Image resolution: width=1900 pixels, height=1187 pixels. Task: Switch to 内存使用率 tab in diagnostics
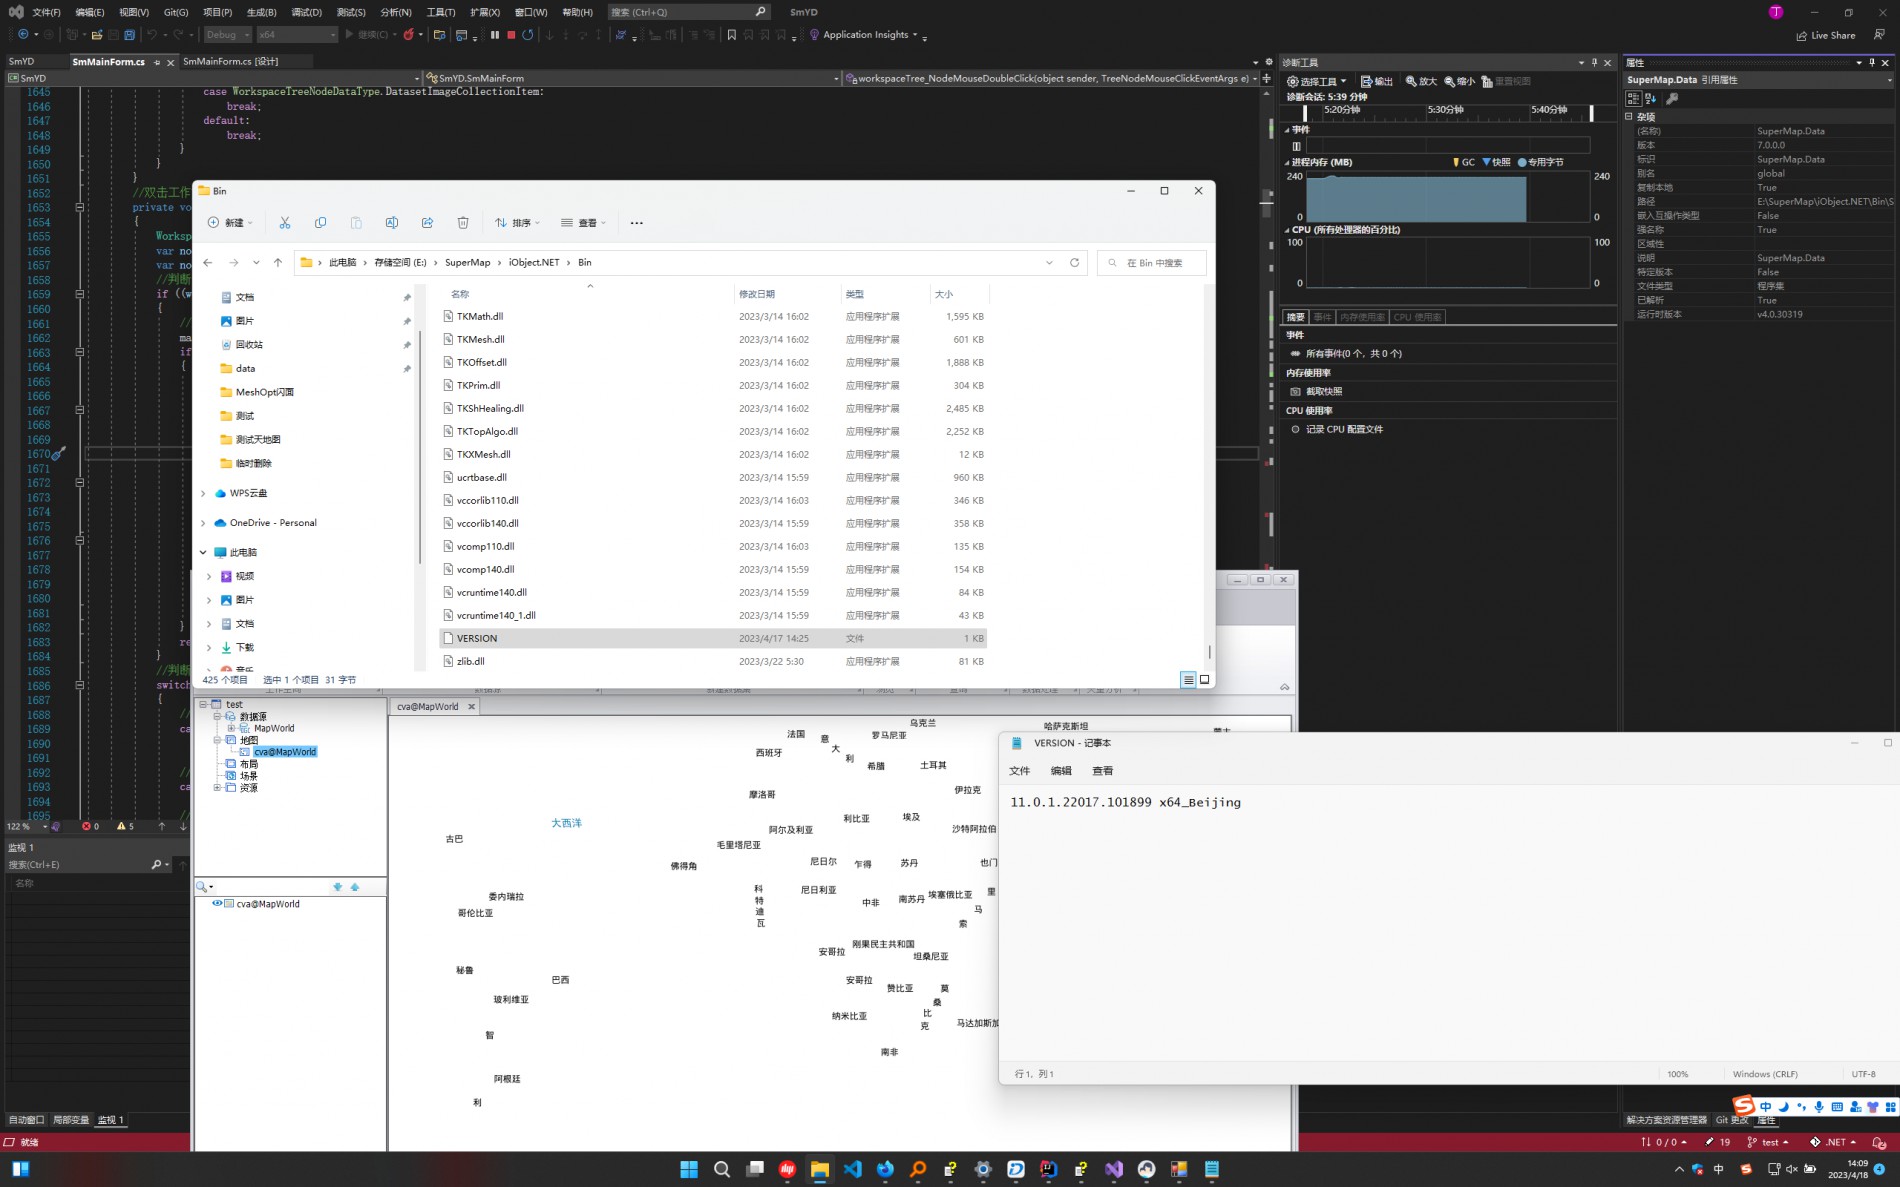point(1363,316)
